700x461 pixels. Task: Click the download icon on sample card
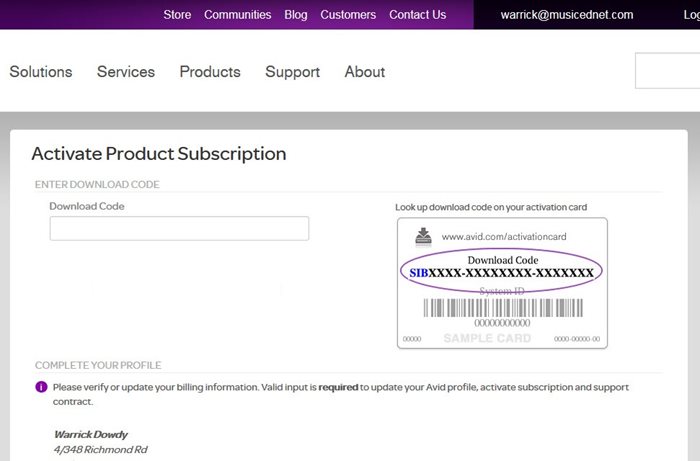coord(423,237)
